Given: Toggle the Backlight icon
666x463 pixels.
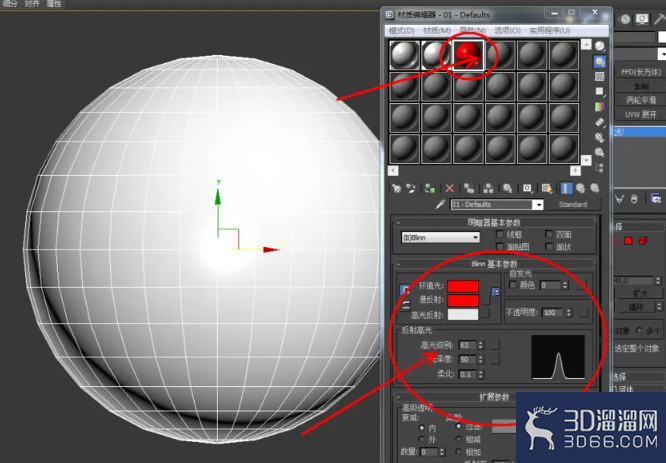Looking at the screenshot, I should [x=599, y=62].
